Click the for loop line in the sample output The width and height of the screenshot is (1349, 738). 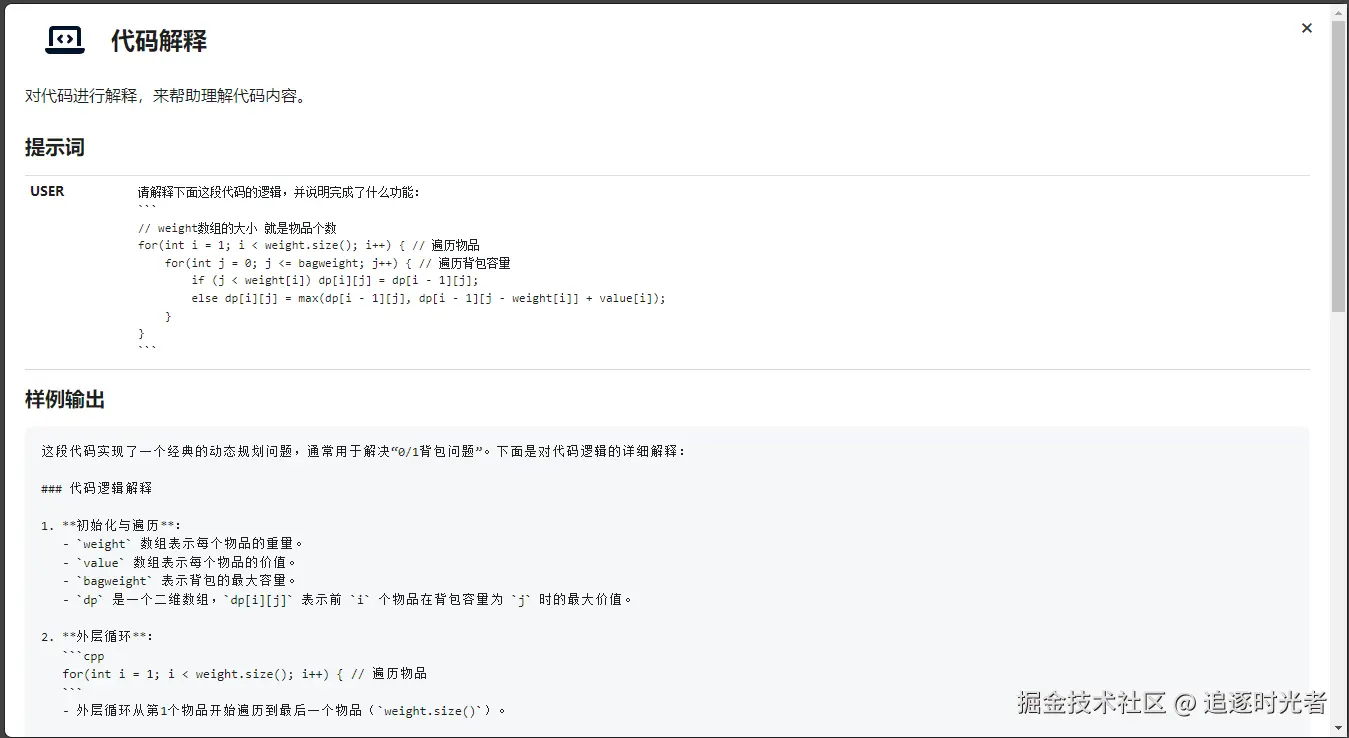point(245,674)
